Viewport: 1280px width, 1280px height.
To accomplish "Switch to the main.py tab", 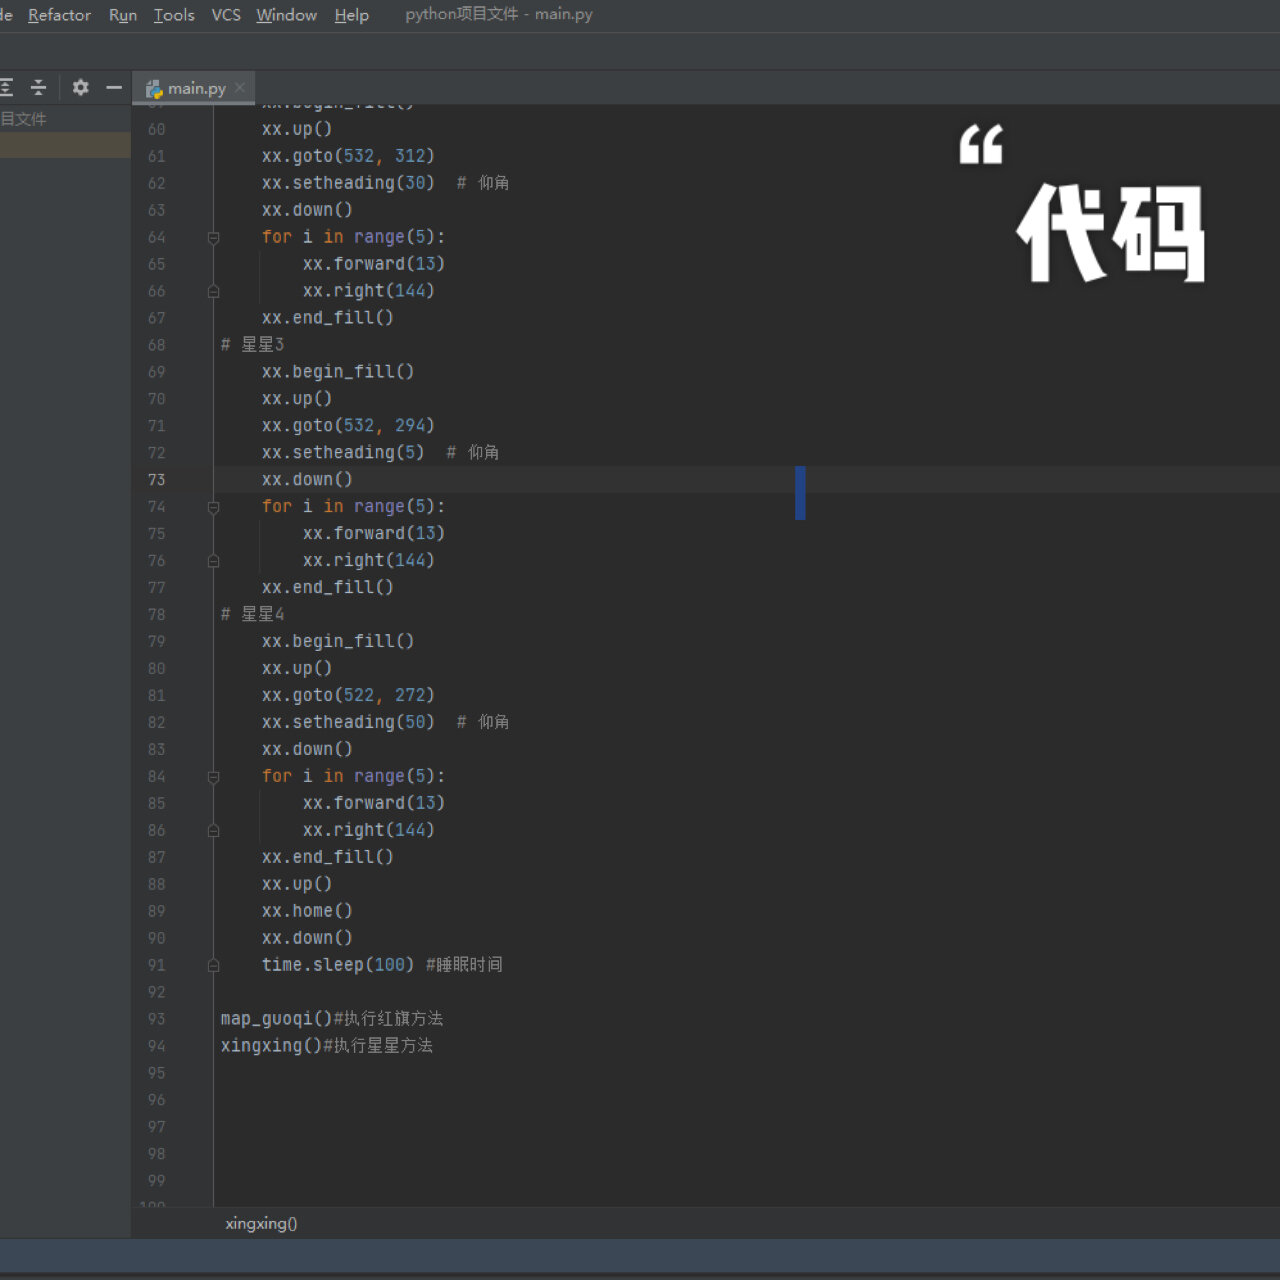I will 195,88.
